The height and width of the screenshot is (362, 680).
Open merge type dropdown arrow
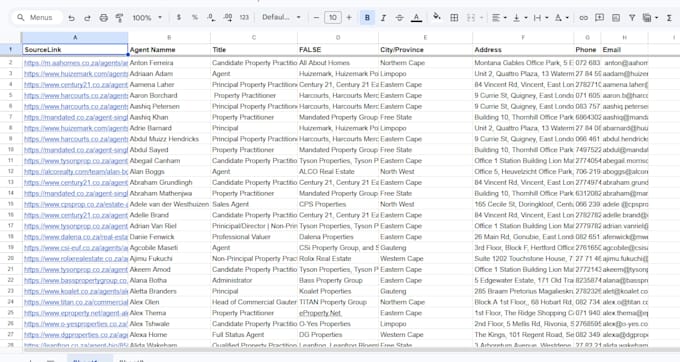pyautogui.click(x=481, y=18)
